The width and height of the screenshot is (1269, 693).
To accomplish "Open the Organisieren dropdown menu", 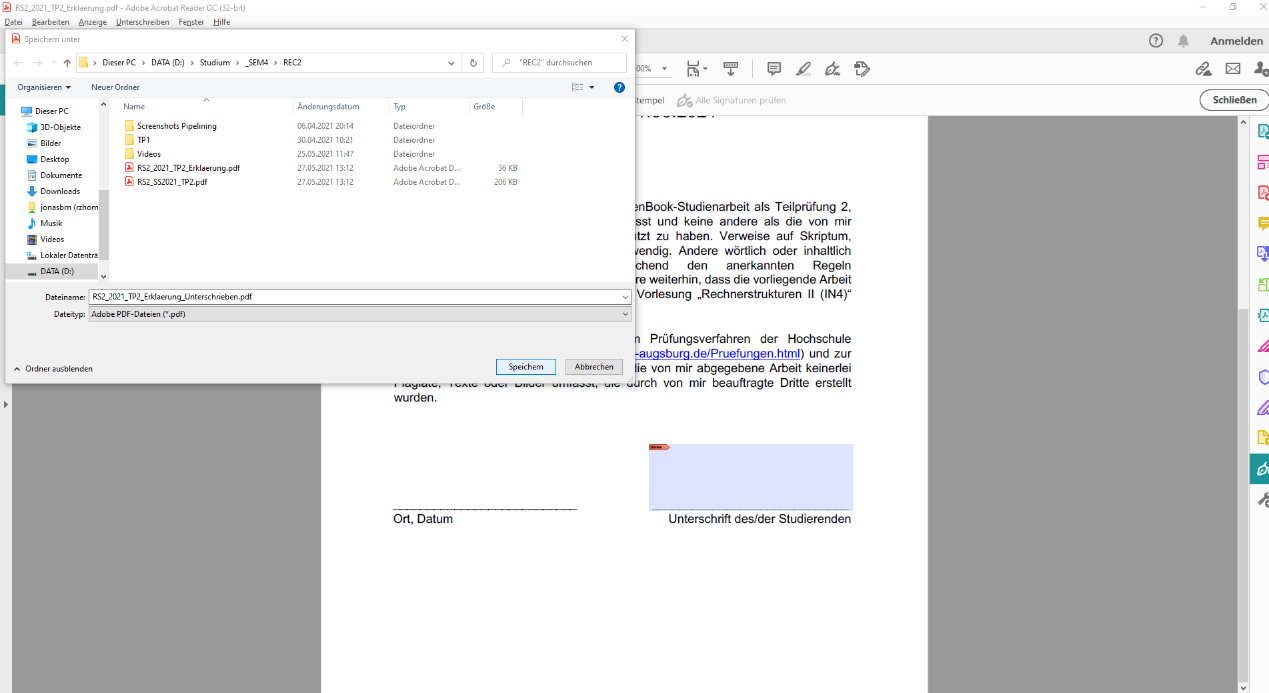I will (44, 88).
